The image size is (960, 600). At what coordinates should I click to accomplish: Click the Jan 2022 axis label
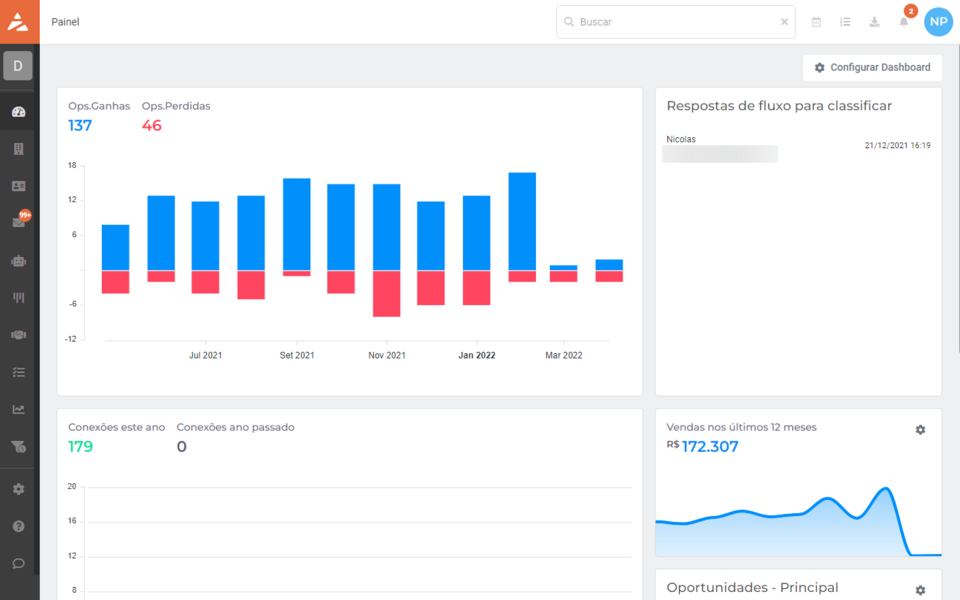(477, 355)
